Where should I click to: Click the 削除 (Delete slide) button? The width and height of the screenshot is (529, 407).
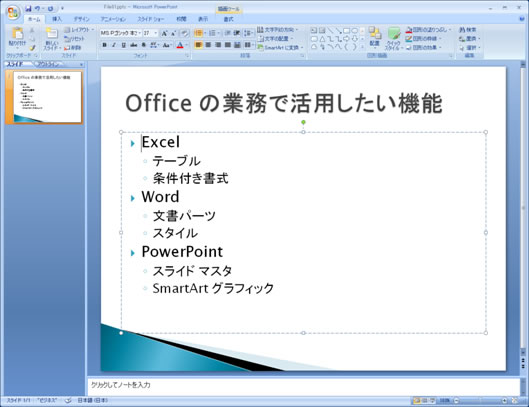pos(73,48)
